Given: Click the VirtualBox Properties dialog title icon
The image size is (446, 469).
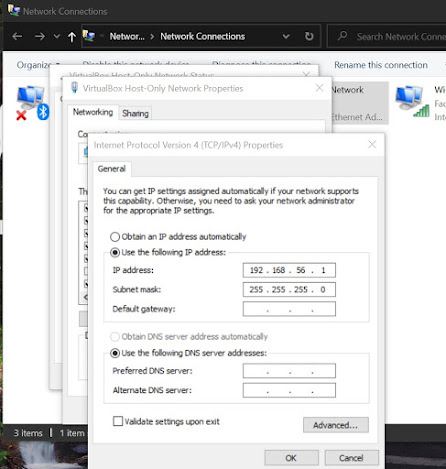Looking at the screenshot, I should click(75, 88).
